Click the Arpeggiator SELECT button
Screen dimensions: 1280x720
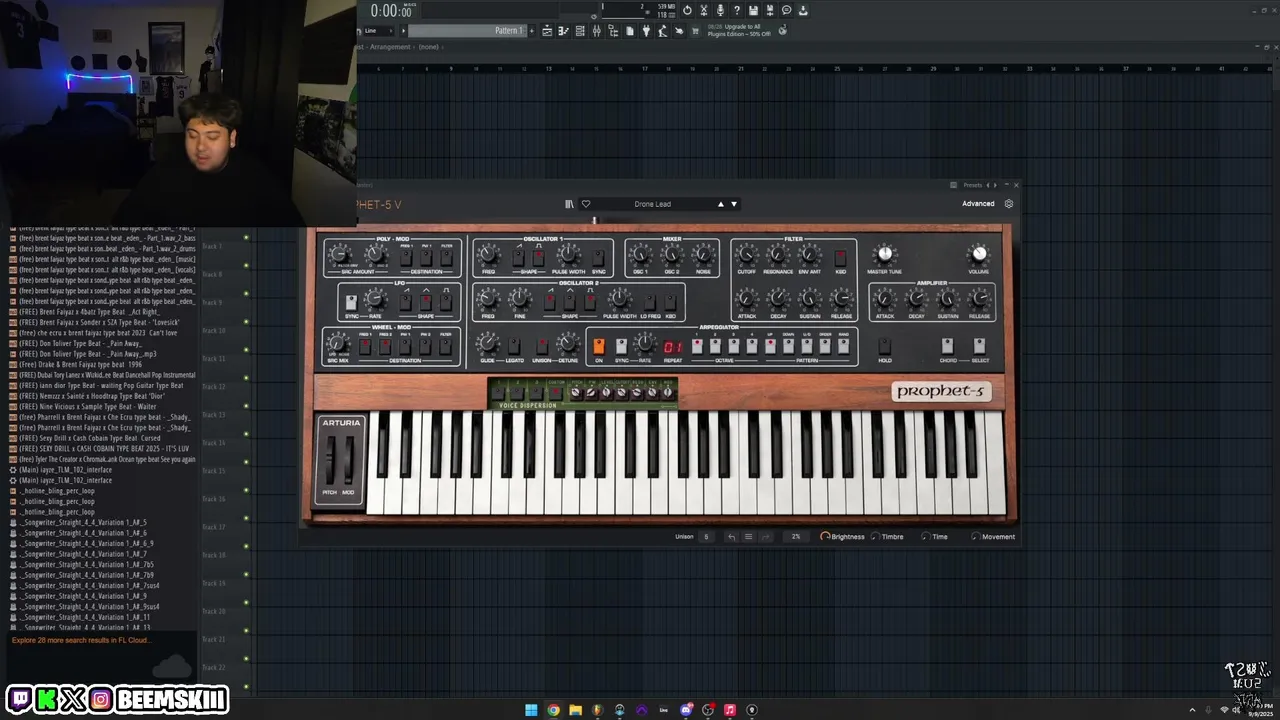click(979, 345)
